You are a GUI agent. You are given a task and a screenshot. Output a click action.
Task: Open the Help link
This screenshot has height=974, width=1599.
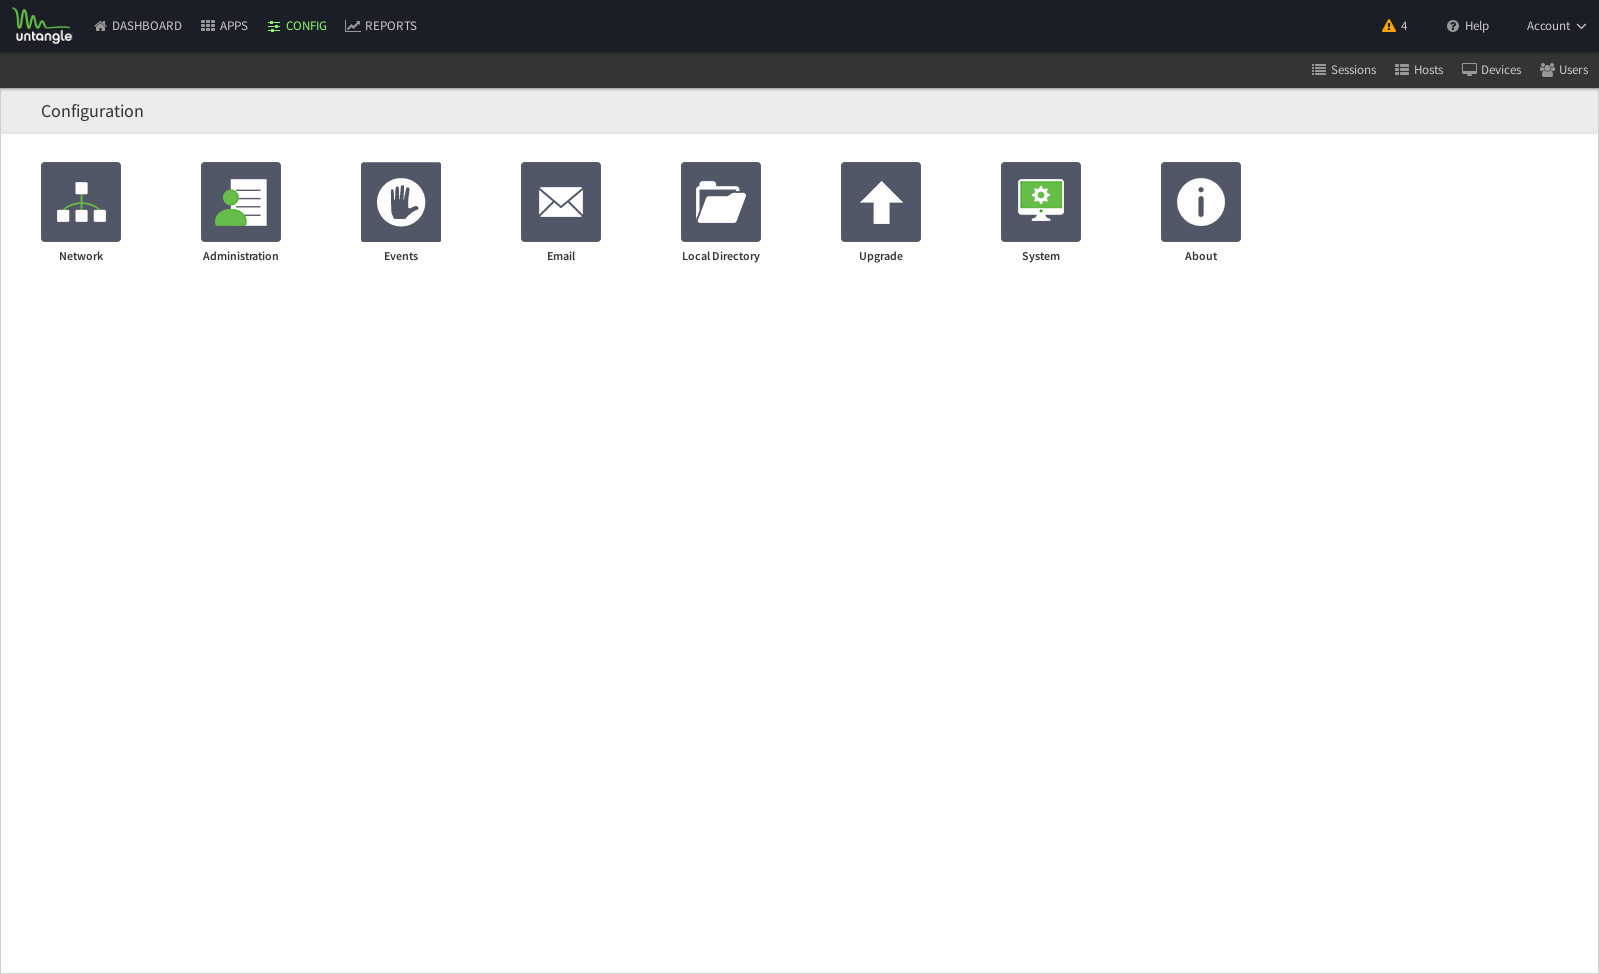click(1468, 26)
